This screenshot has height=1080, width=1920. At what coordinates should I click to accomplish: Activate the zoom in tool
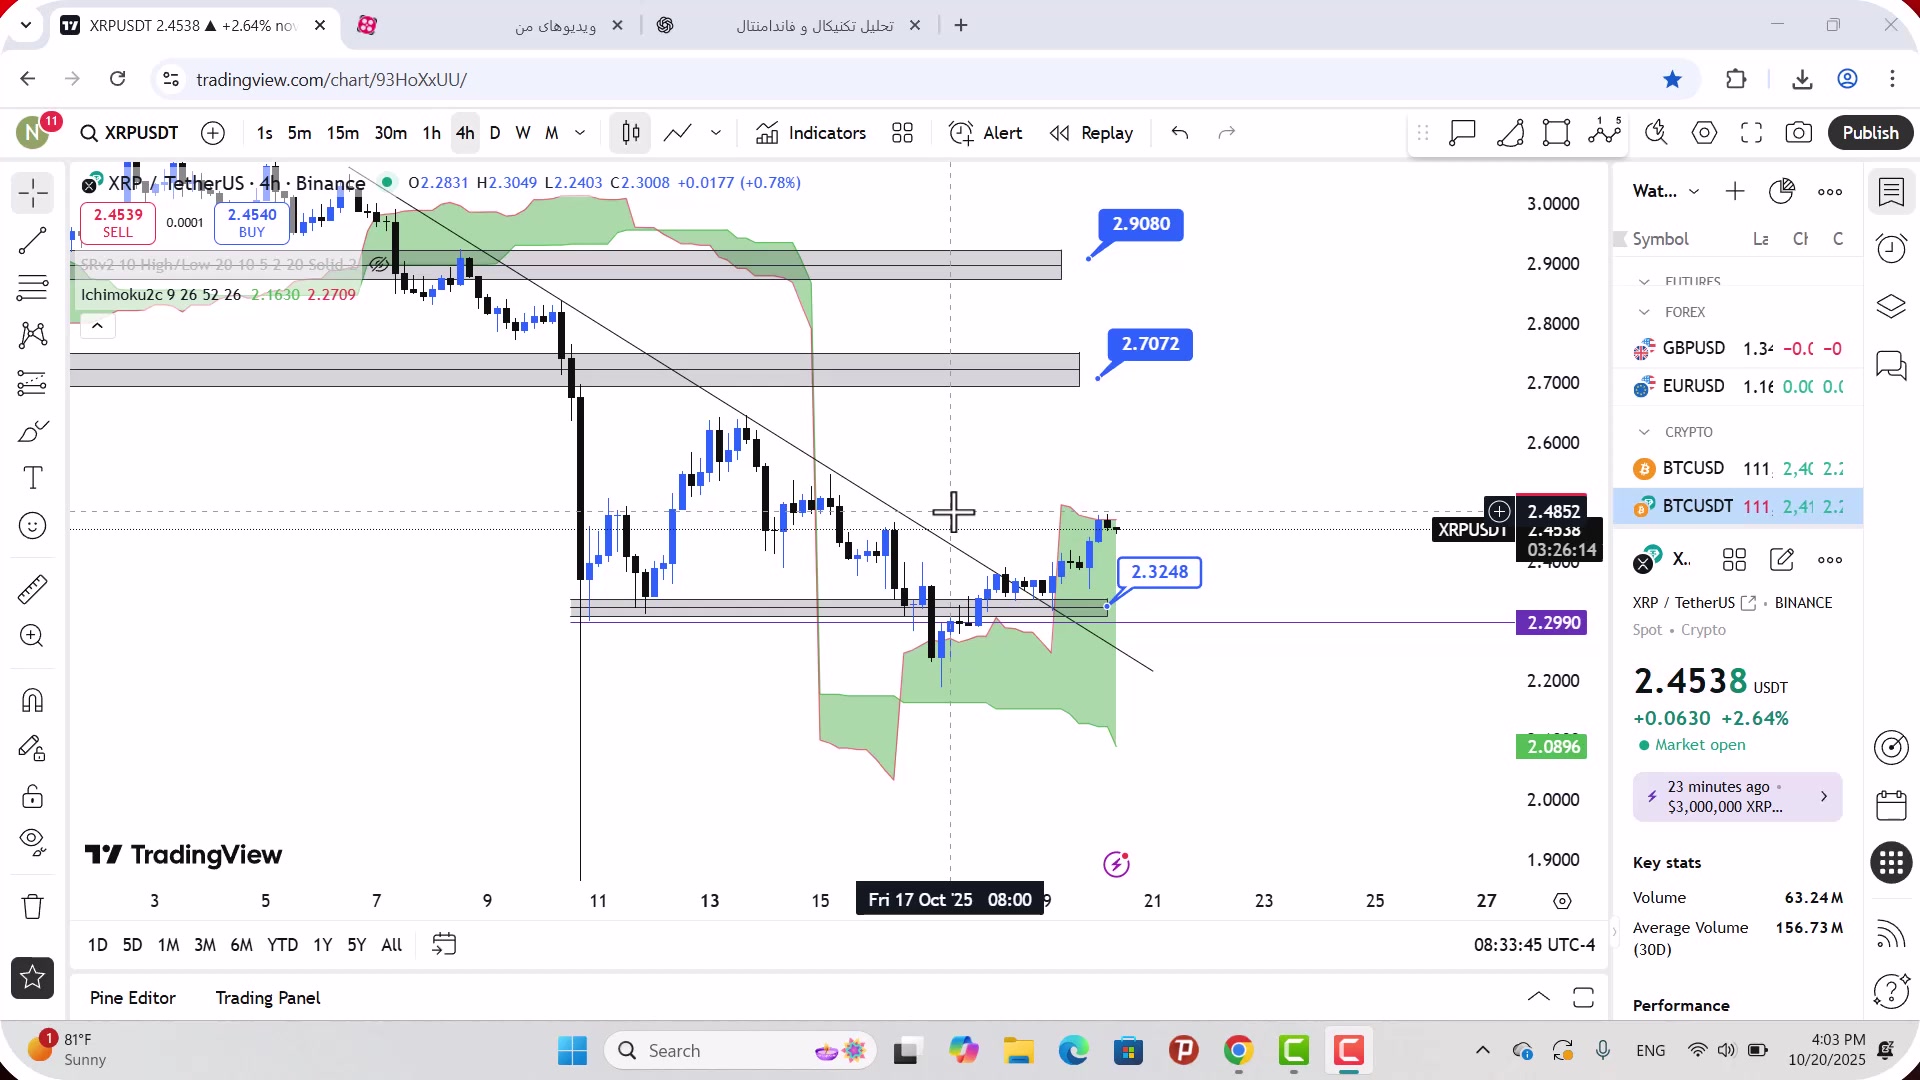coord(33,636)
